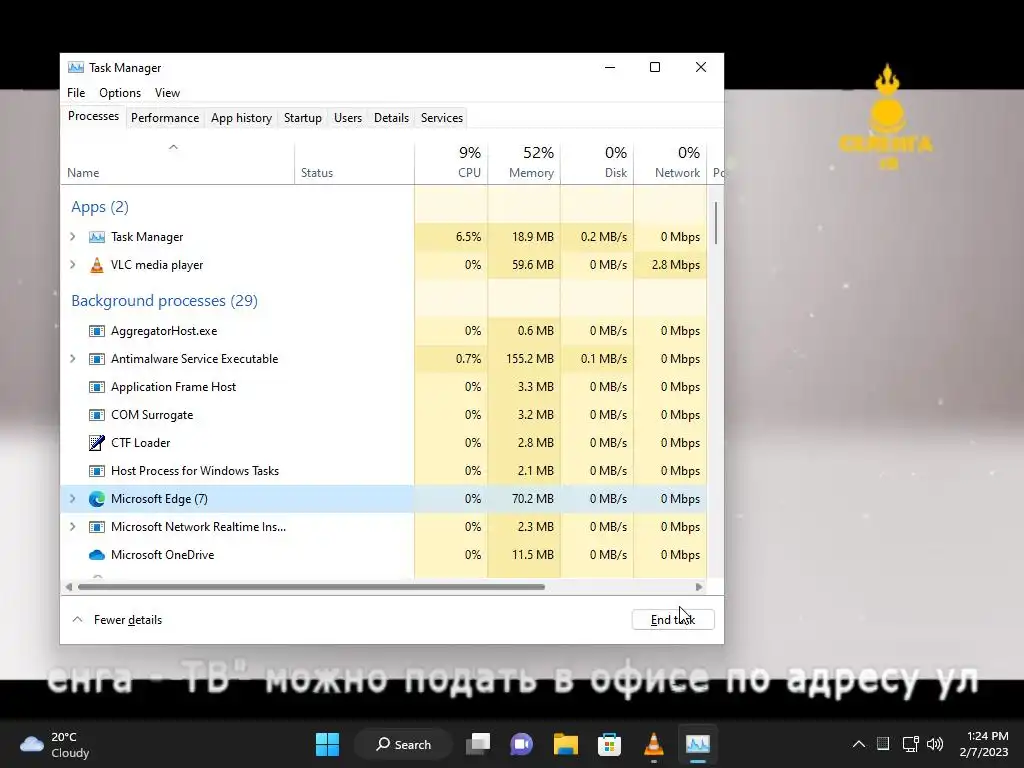Viewport: 1024px width, 768px height.
Task: Sort by the CPU column header
Action: [451, 163]
